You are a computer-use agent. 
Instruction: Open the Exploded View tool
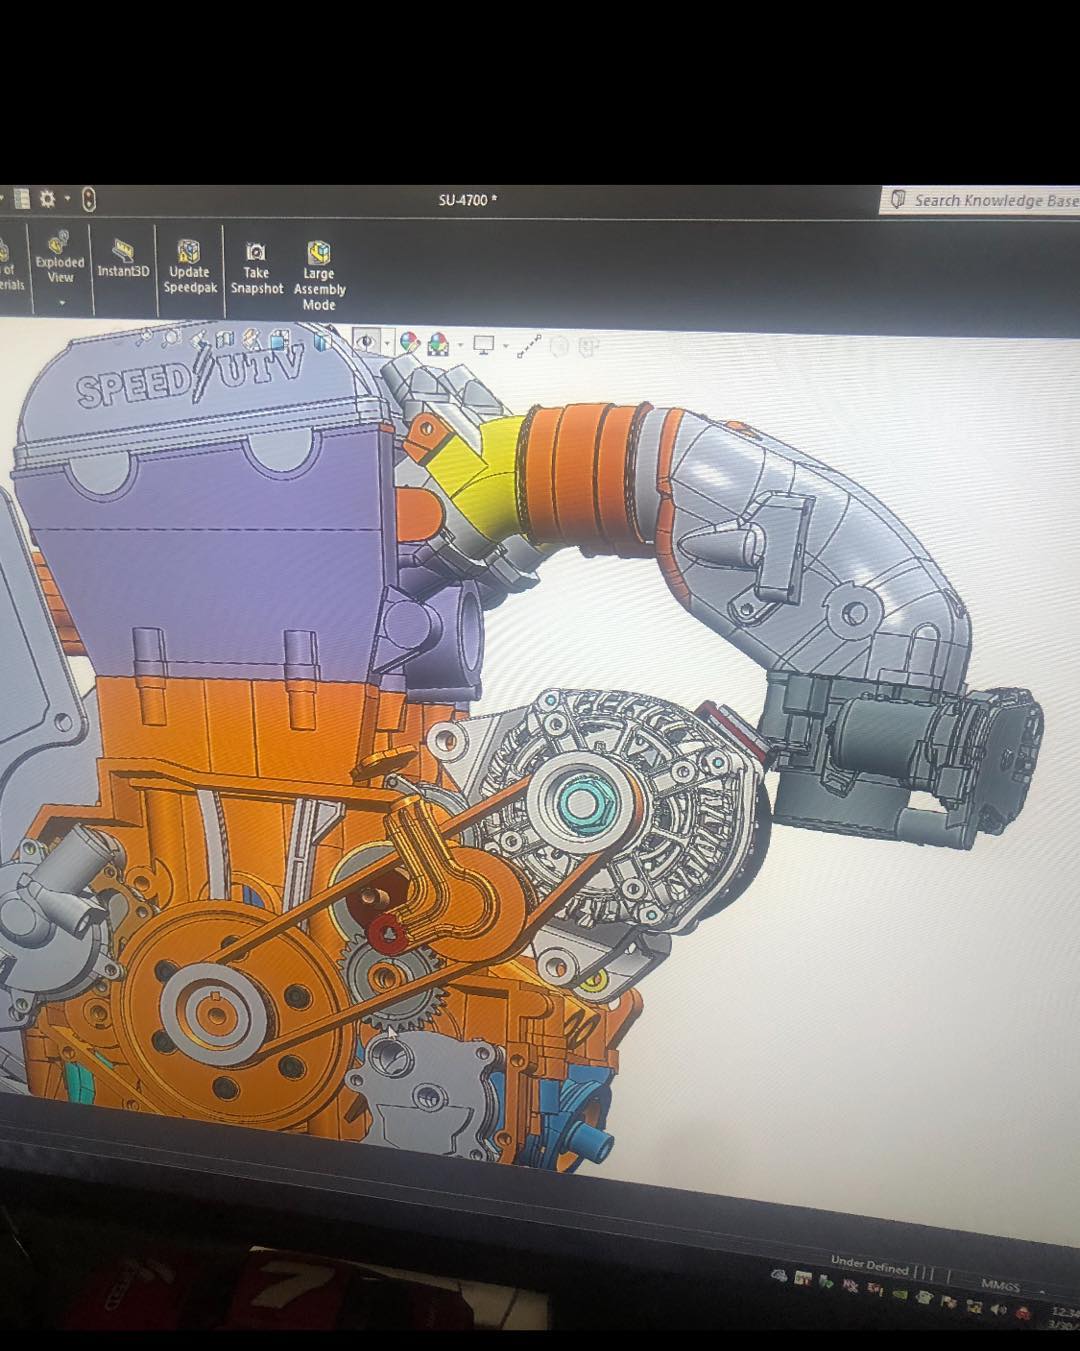pos(60,258)
